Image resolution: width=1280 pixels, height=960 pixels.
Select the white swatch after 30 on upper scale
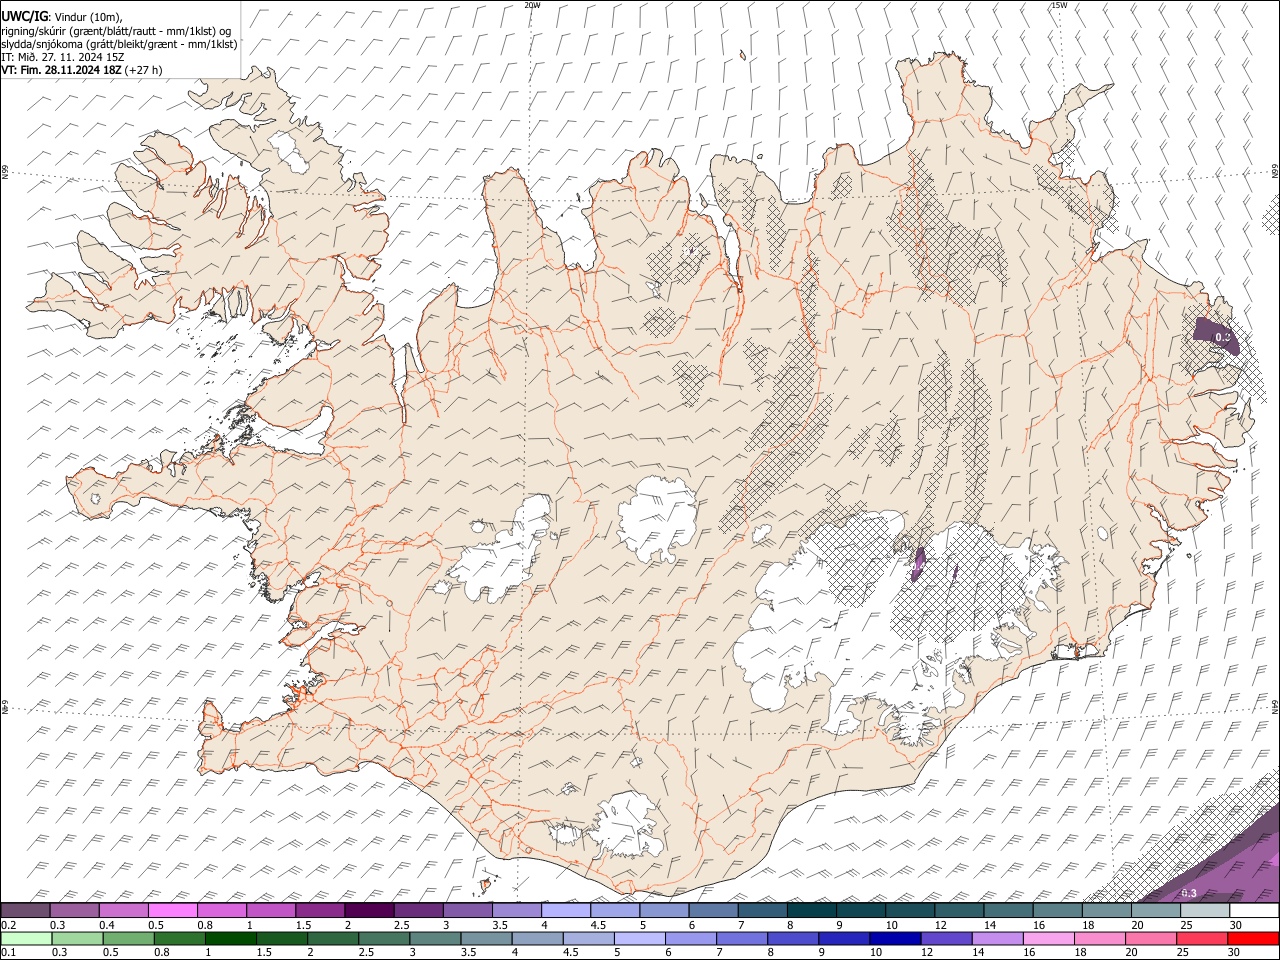click(x=1254, y=910)
